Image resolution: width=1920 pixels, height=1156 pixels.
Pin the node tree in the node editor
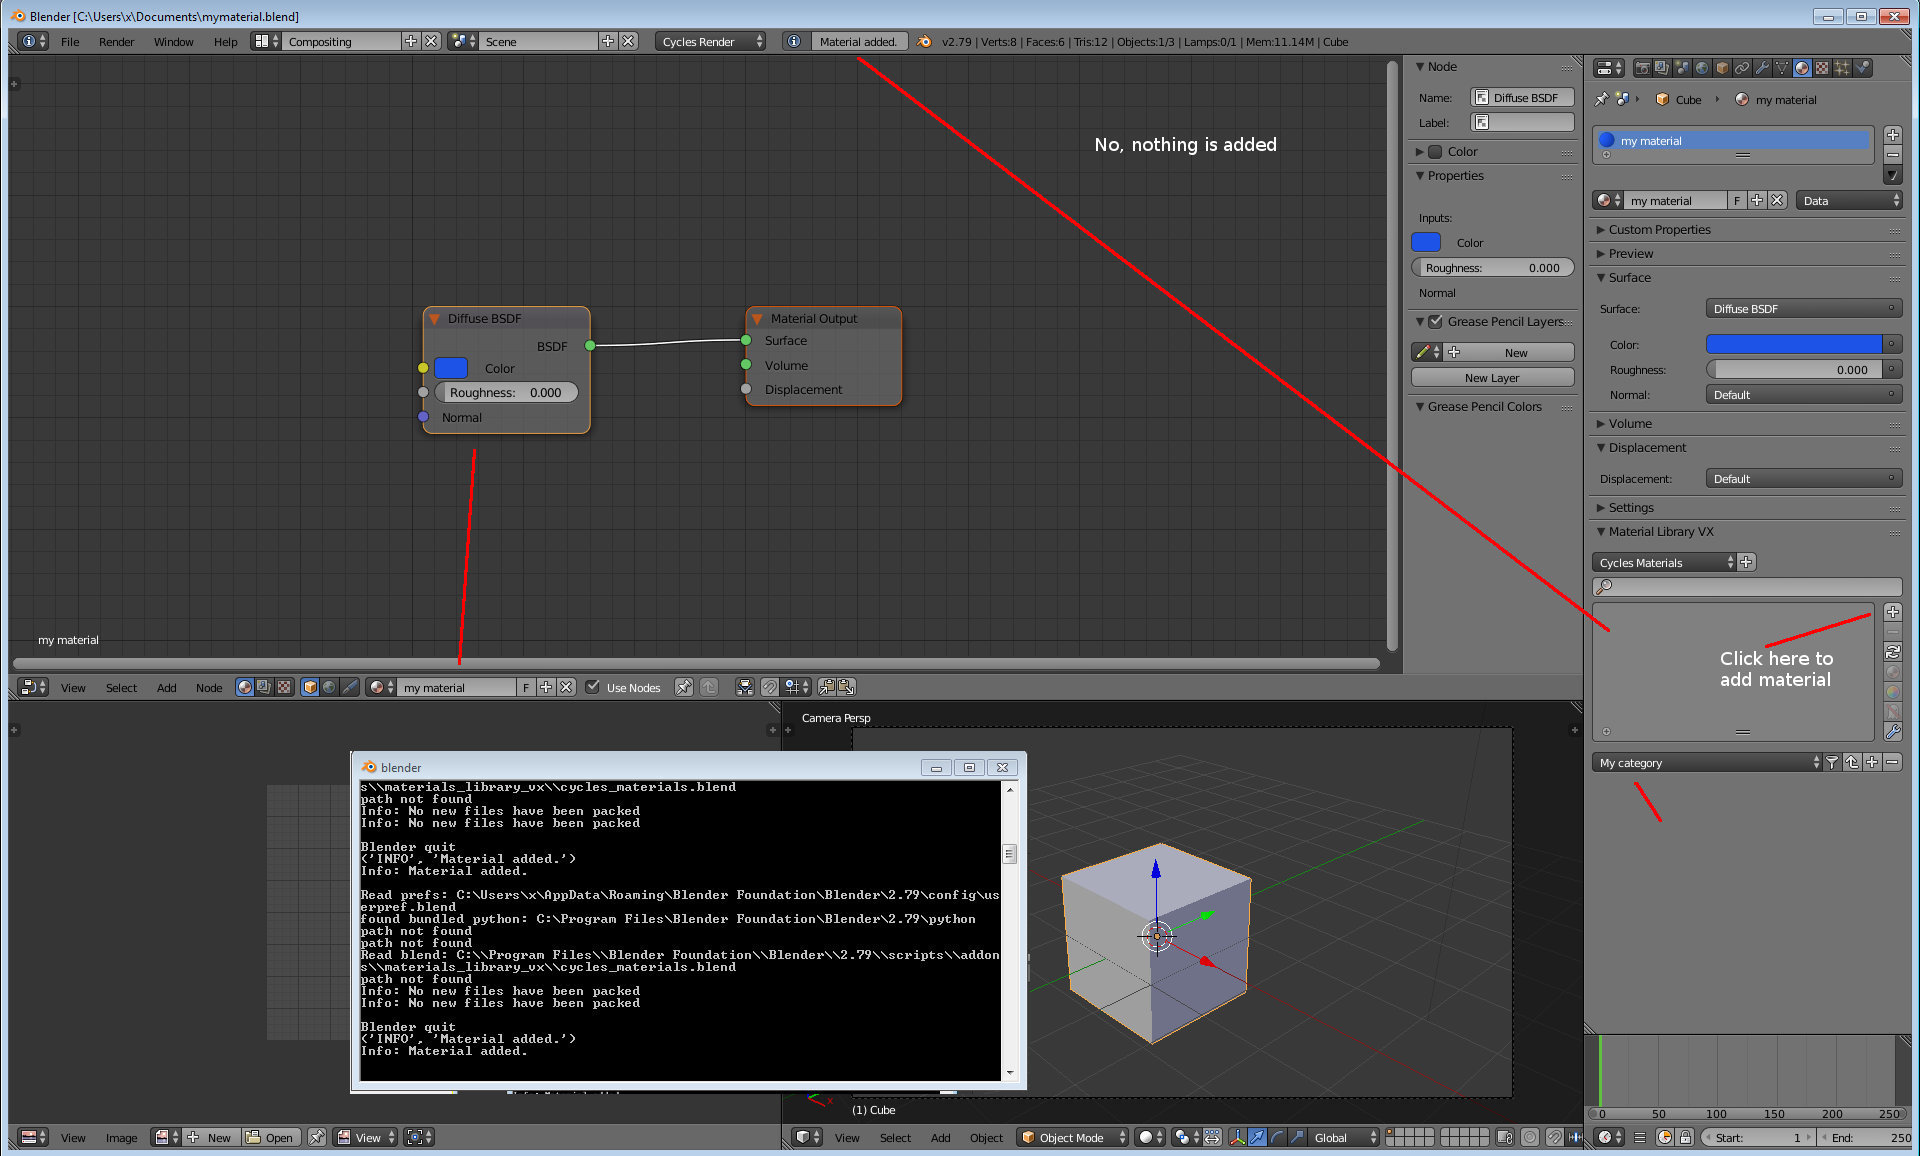(x=683, y=687)
